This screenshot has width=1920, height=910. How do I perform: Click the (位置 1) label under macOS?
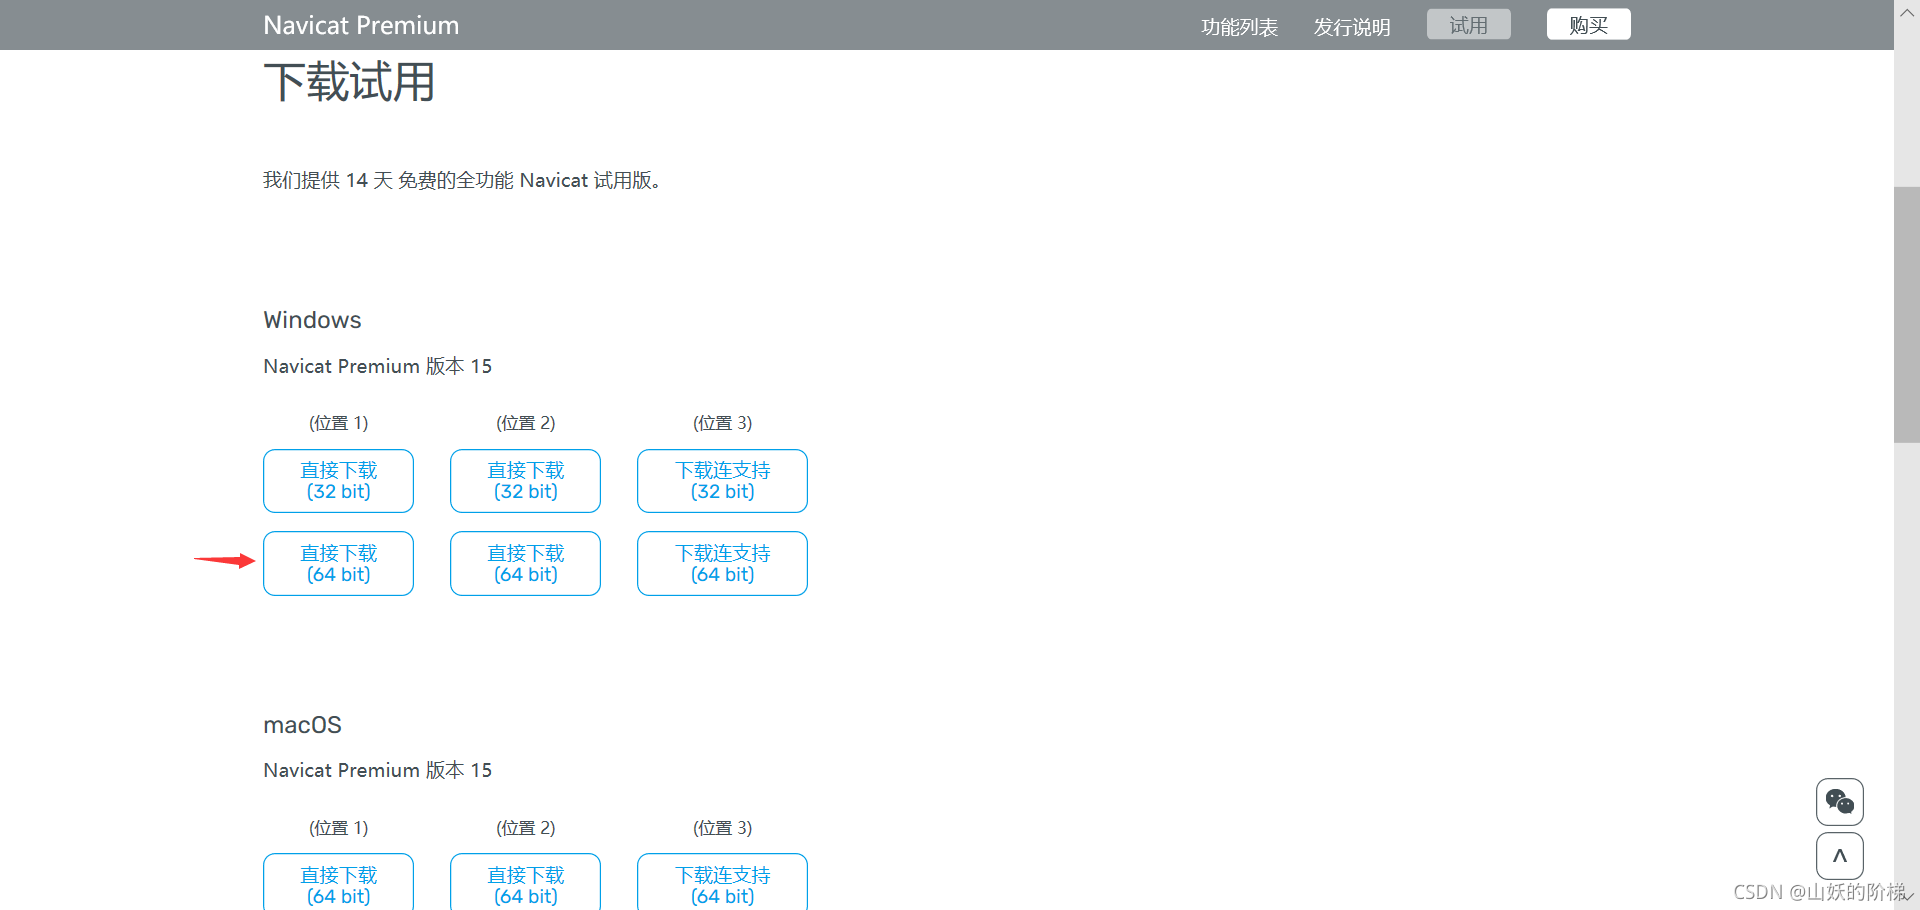point(338,828)
